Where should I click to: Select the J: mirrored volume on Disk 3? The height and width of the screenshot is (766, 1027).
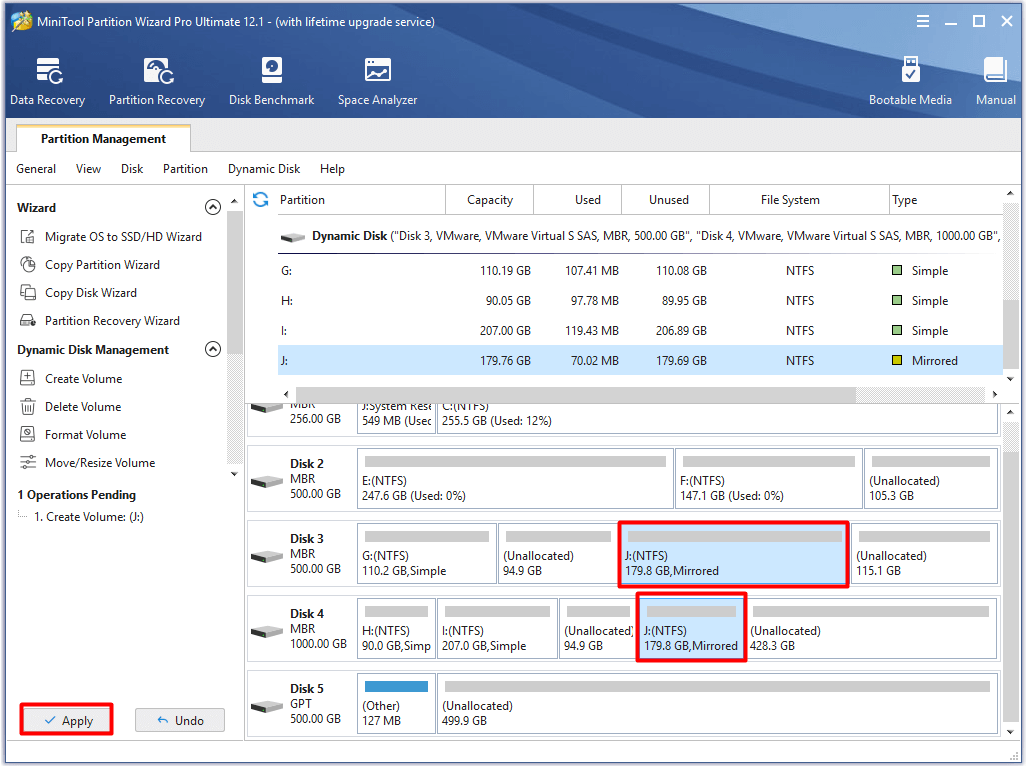click(x=734, y=554)
